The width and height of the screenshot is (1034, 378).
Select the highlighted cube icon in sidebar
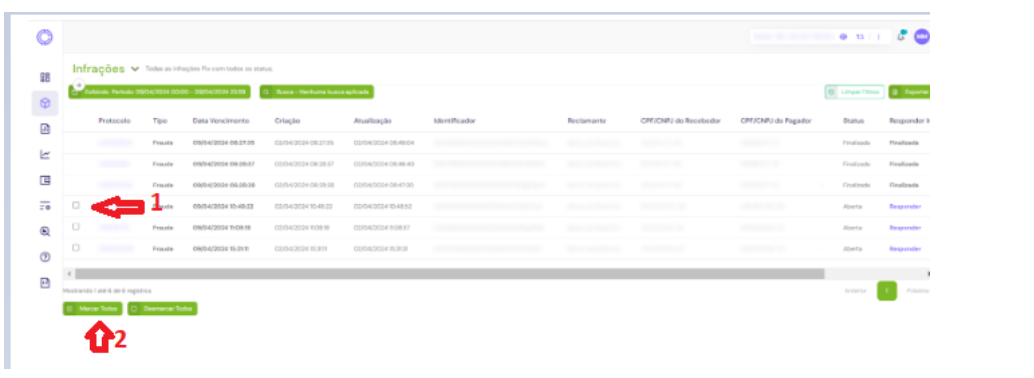(x=45, y=103)
